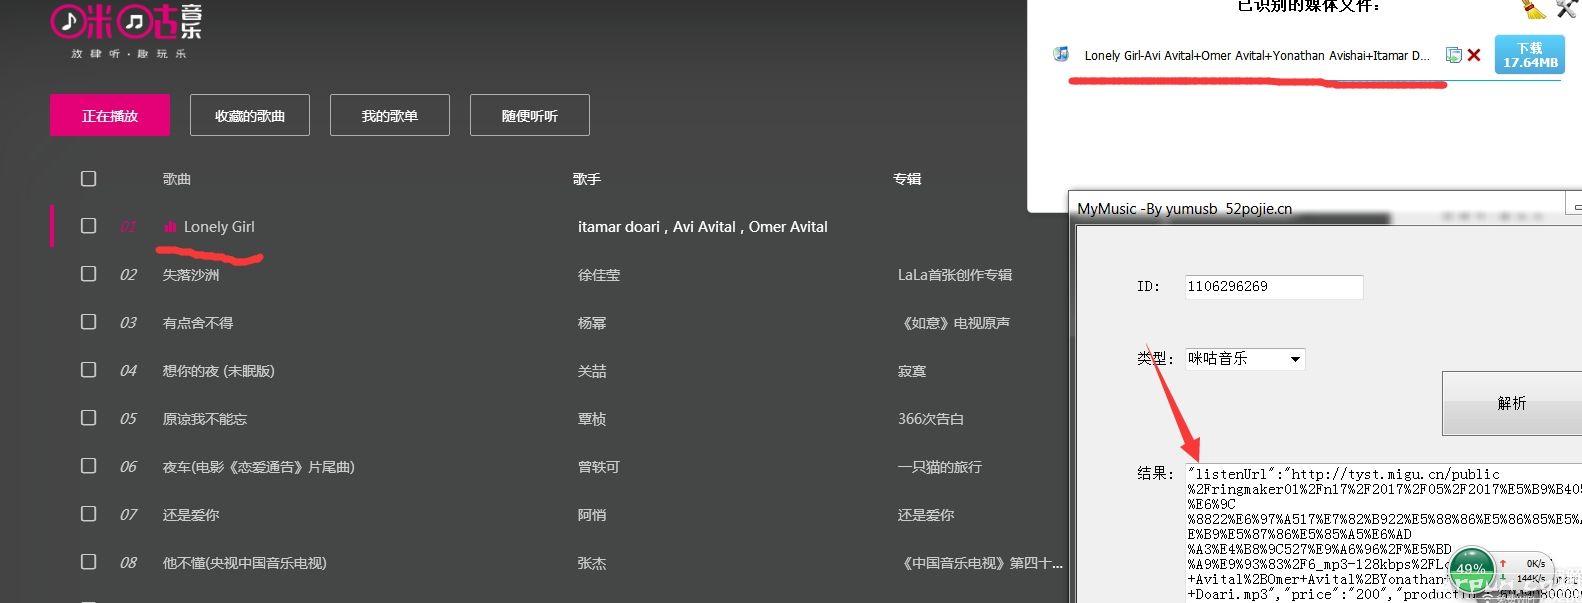Click the 解析 button in MyMusic
The image size is (1582, 603).
1511,403
